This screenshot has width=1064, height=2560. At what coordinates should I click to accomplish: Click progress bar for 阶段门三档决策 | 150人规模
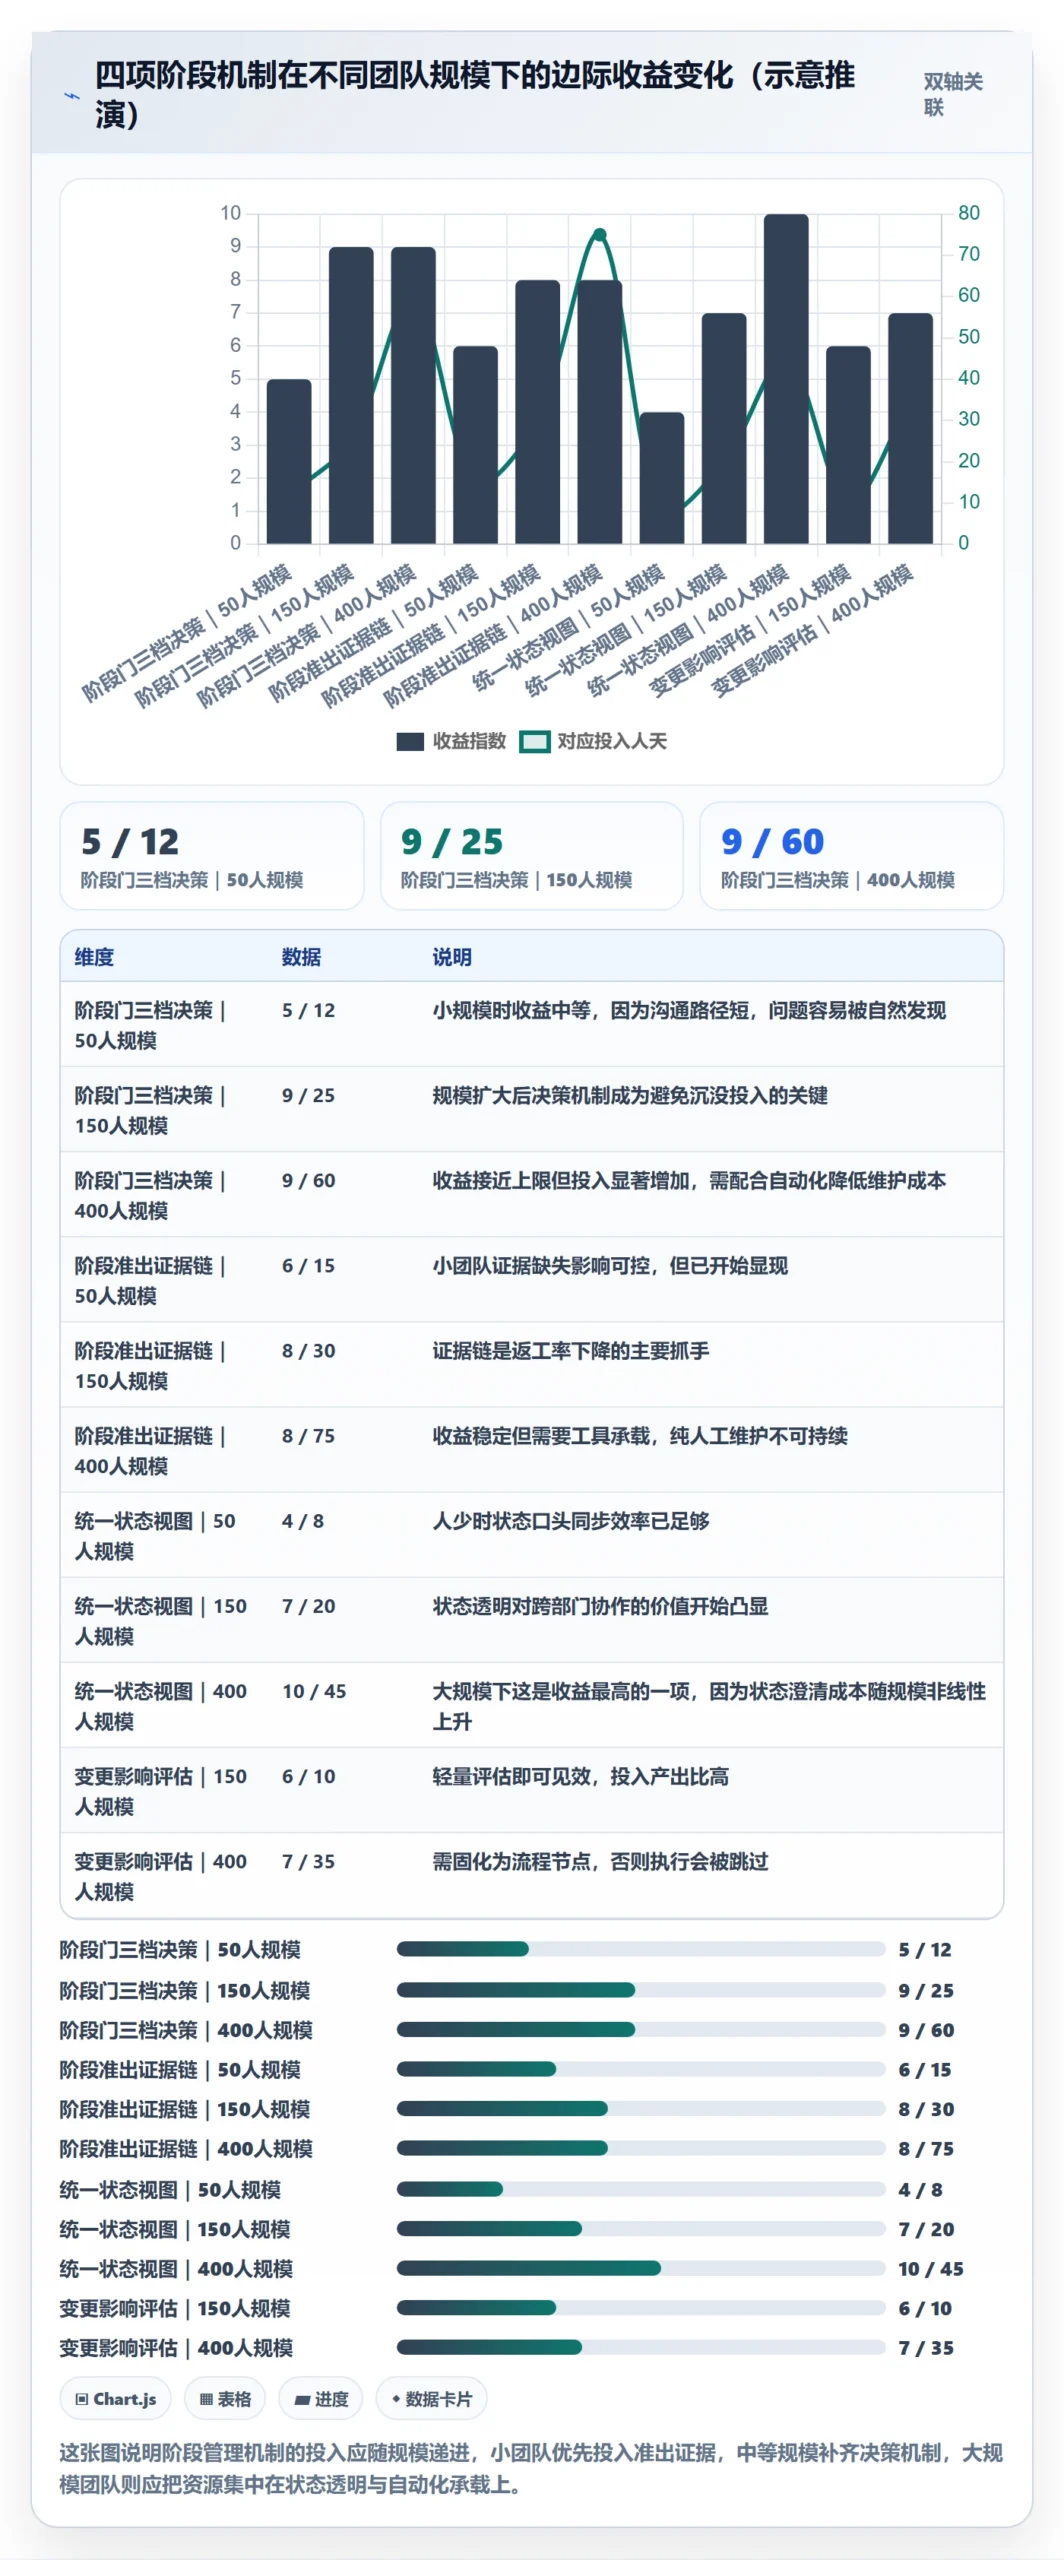click(x=641, y=1990)
